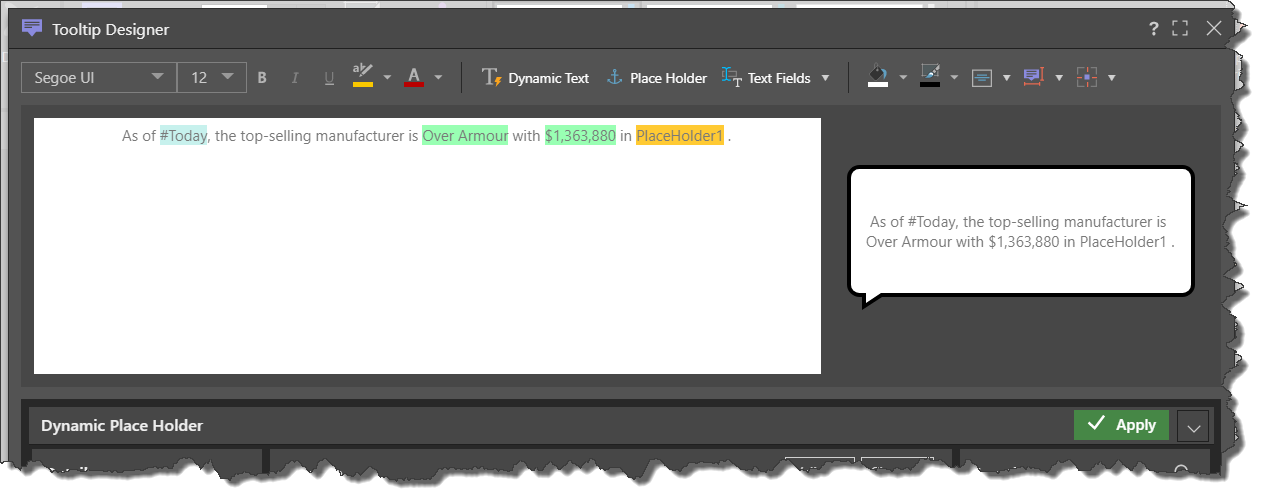Image resolution: width=1268 pixels, height=501 pixels.
Task: Expand the Text Fields dropdown arrow
Action: click(825, 78)
